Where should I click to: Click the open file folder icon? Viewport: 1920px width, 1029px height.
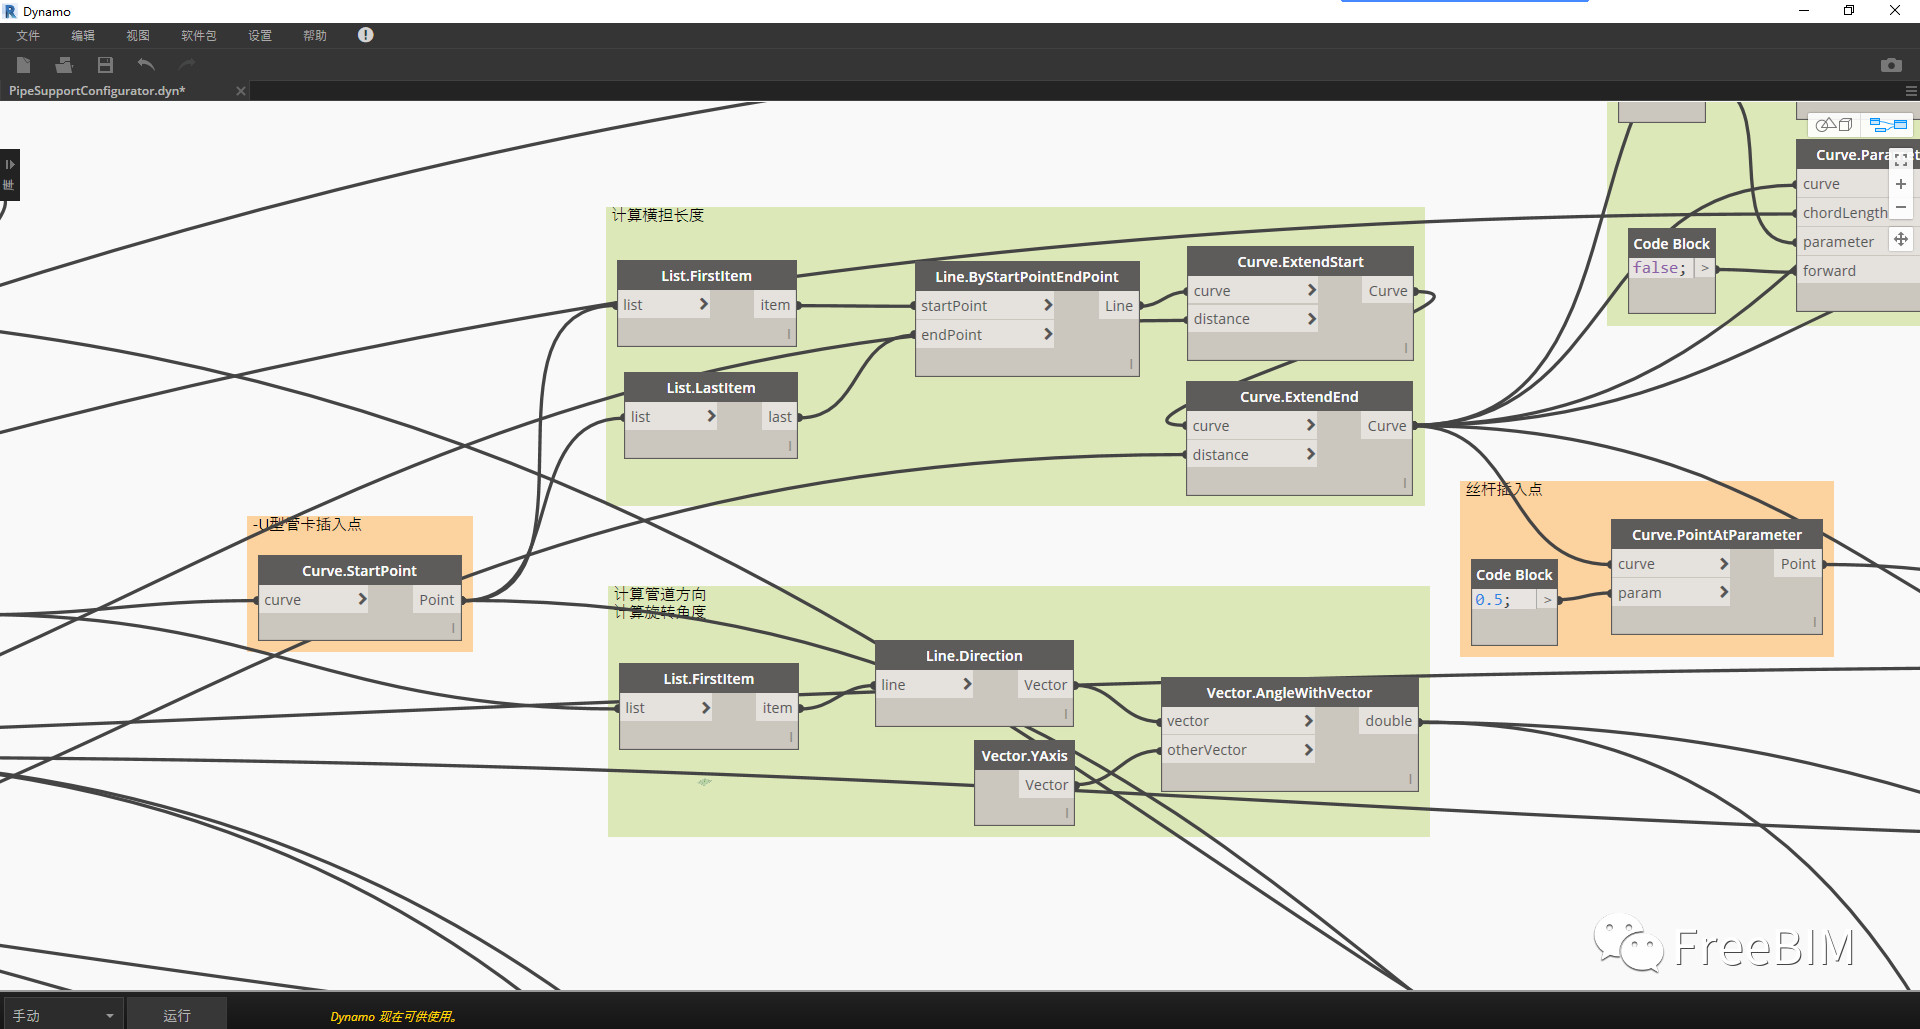(64, 65)
